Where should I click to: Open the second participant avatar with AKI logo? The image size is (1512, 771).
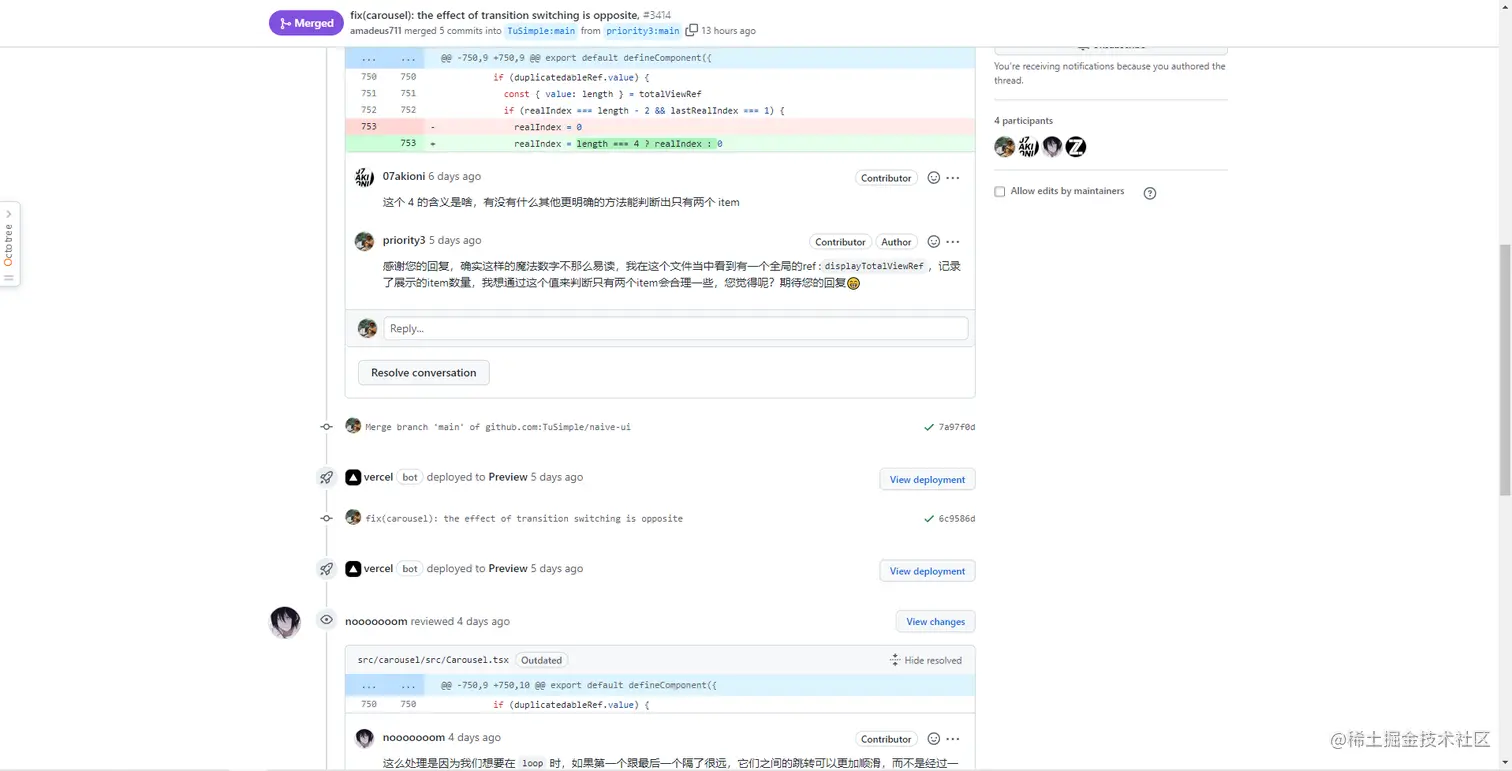(1029, 147)
